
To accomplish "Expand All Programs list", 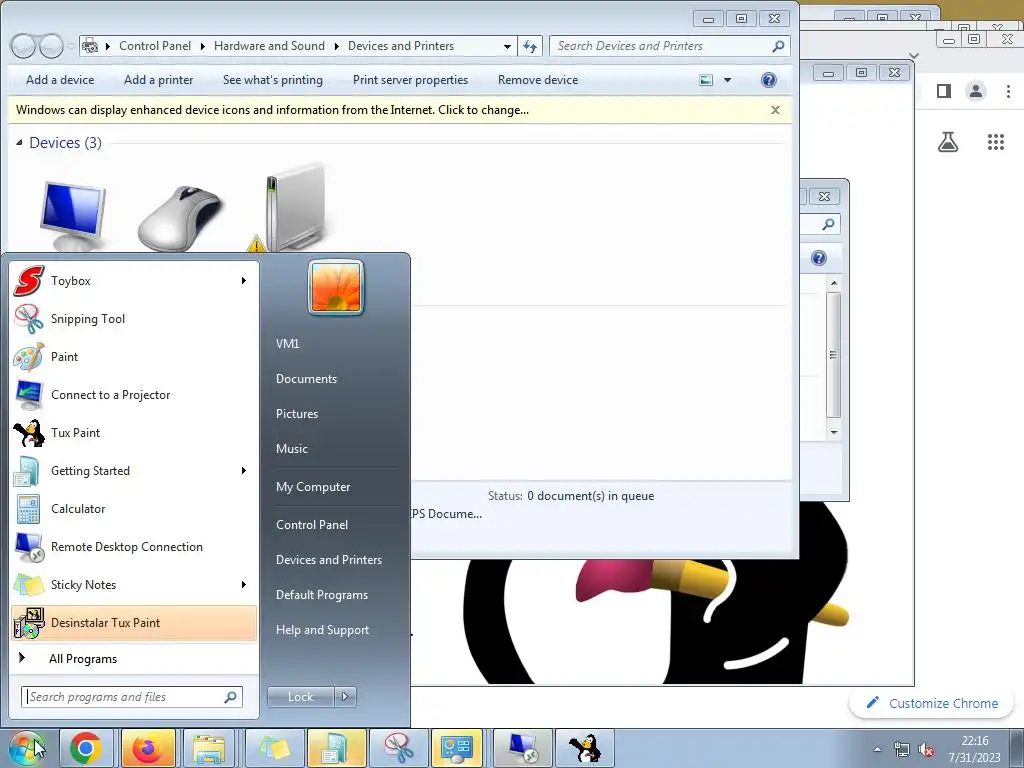I will click(x=134, y=658).
